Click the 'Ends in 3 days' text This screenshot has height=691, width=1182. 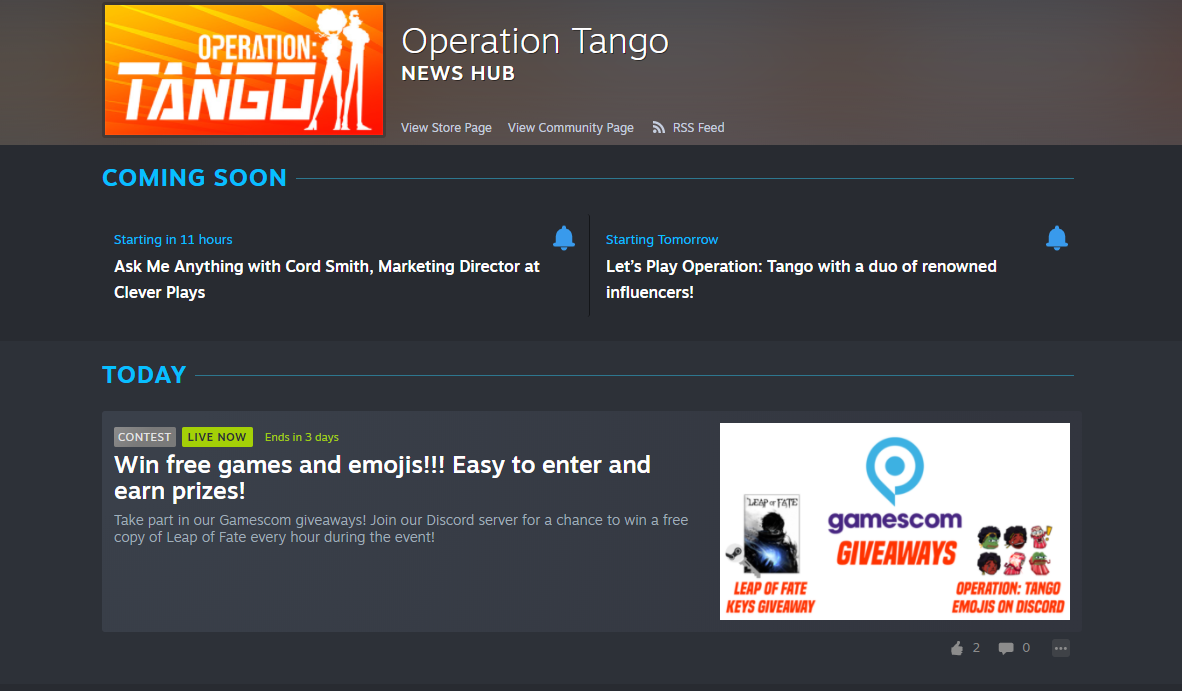click(x=302, y=437)
